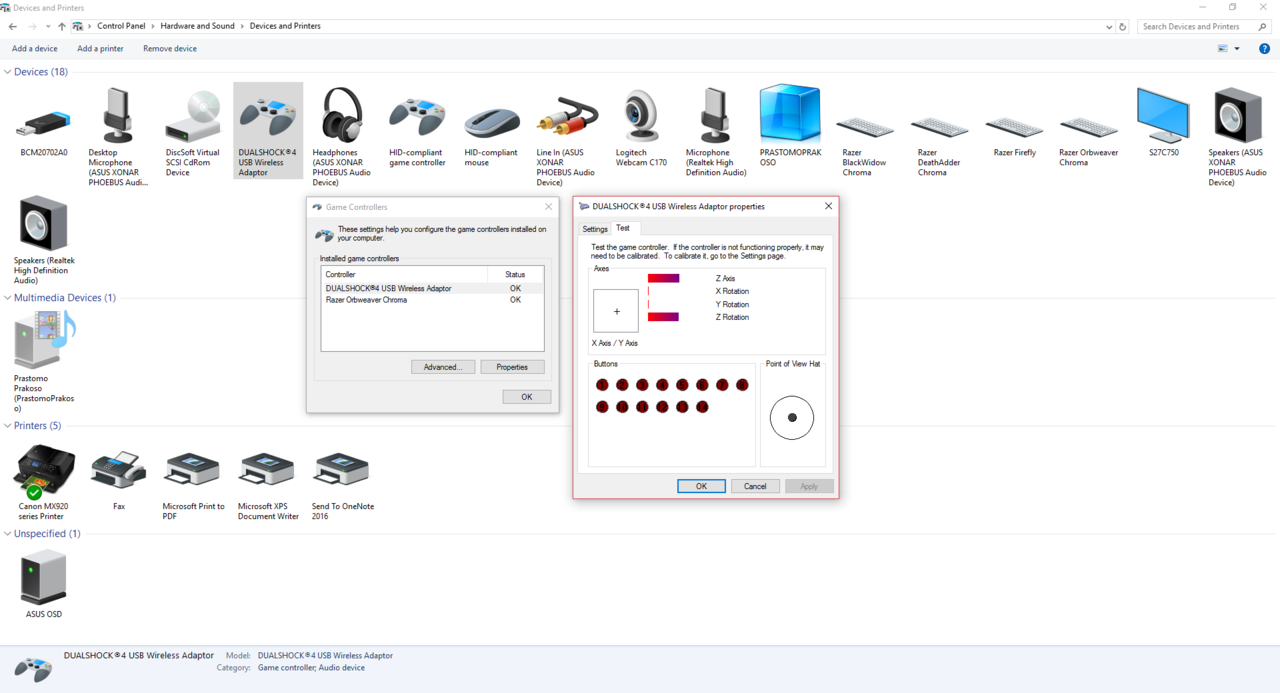1280x693 pixels.
Task: Open the view options dropdown arrow
Action: (1237, 49)
